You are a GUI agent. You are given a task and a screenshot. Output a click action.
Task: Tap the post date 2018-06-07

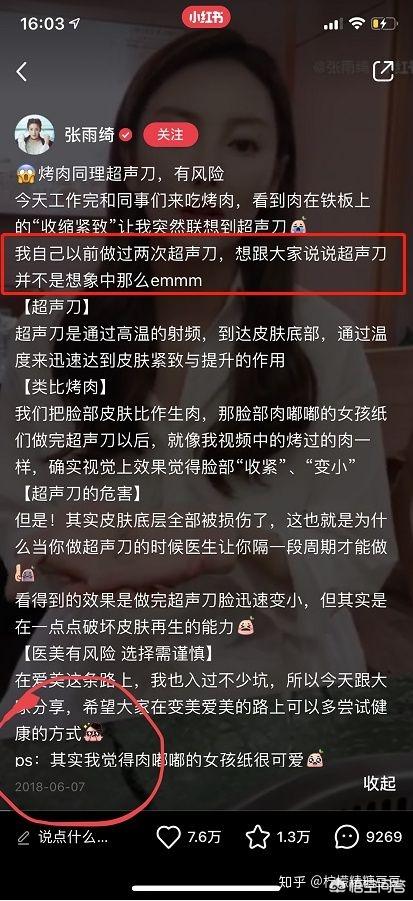pyautogui.click(x=50, y=786)
